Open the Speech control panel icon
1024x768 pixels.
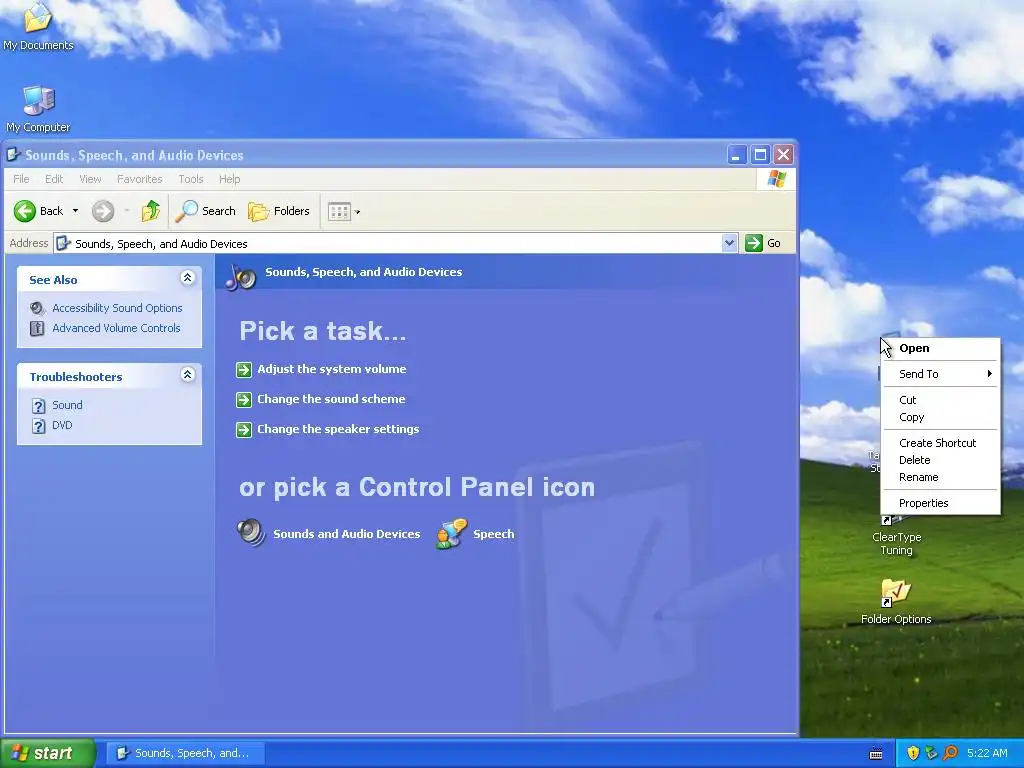[x=452, y=534]
